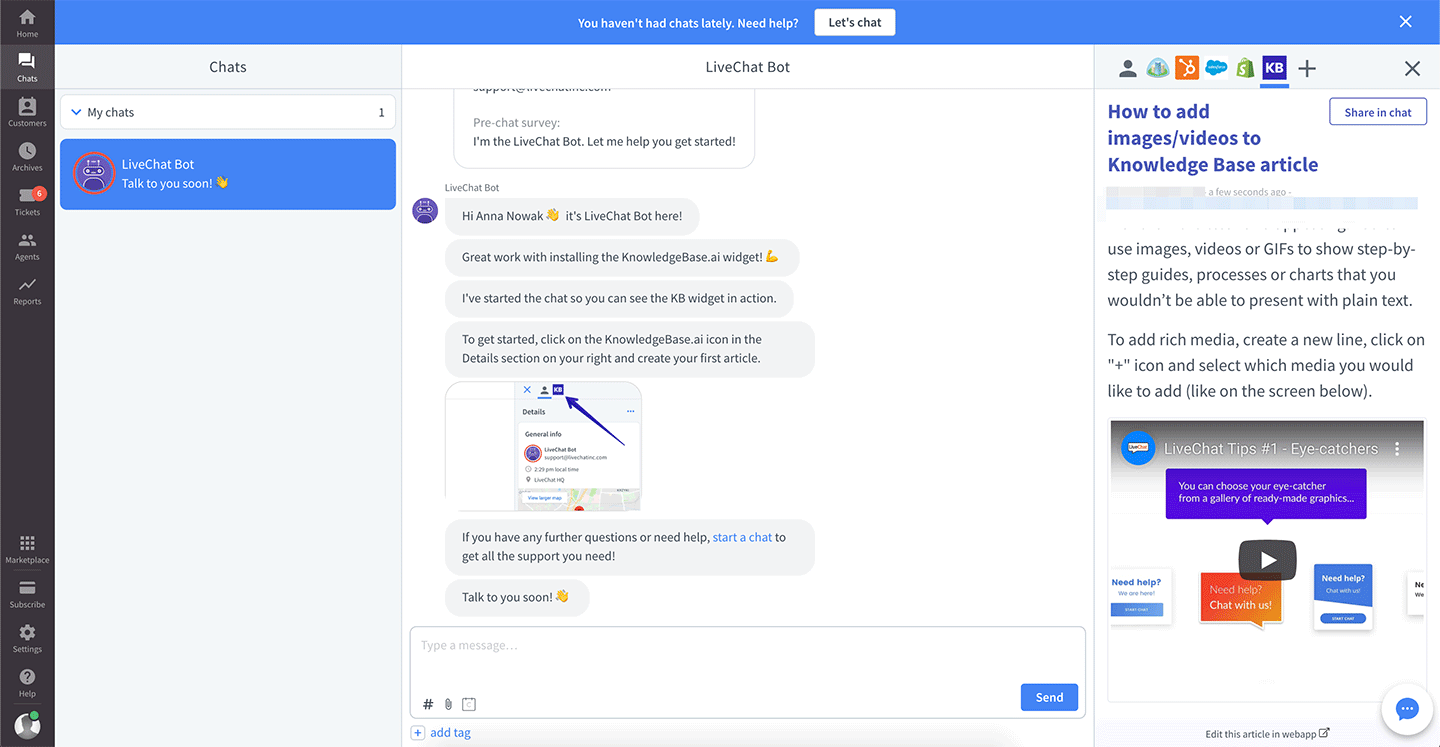Open the Salesforce cloud integration icon

[x=1216, y=68]
